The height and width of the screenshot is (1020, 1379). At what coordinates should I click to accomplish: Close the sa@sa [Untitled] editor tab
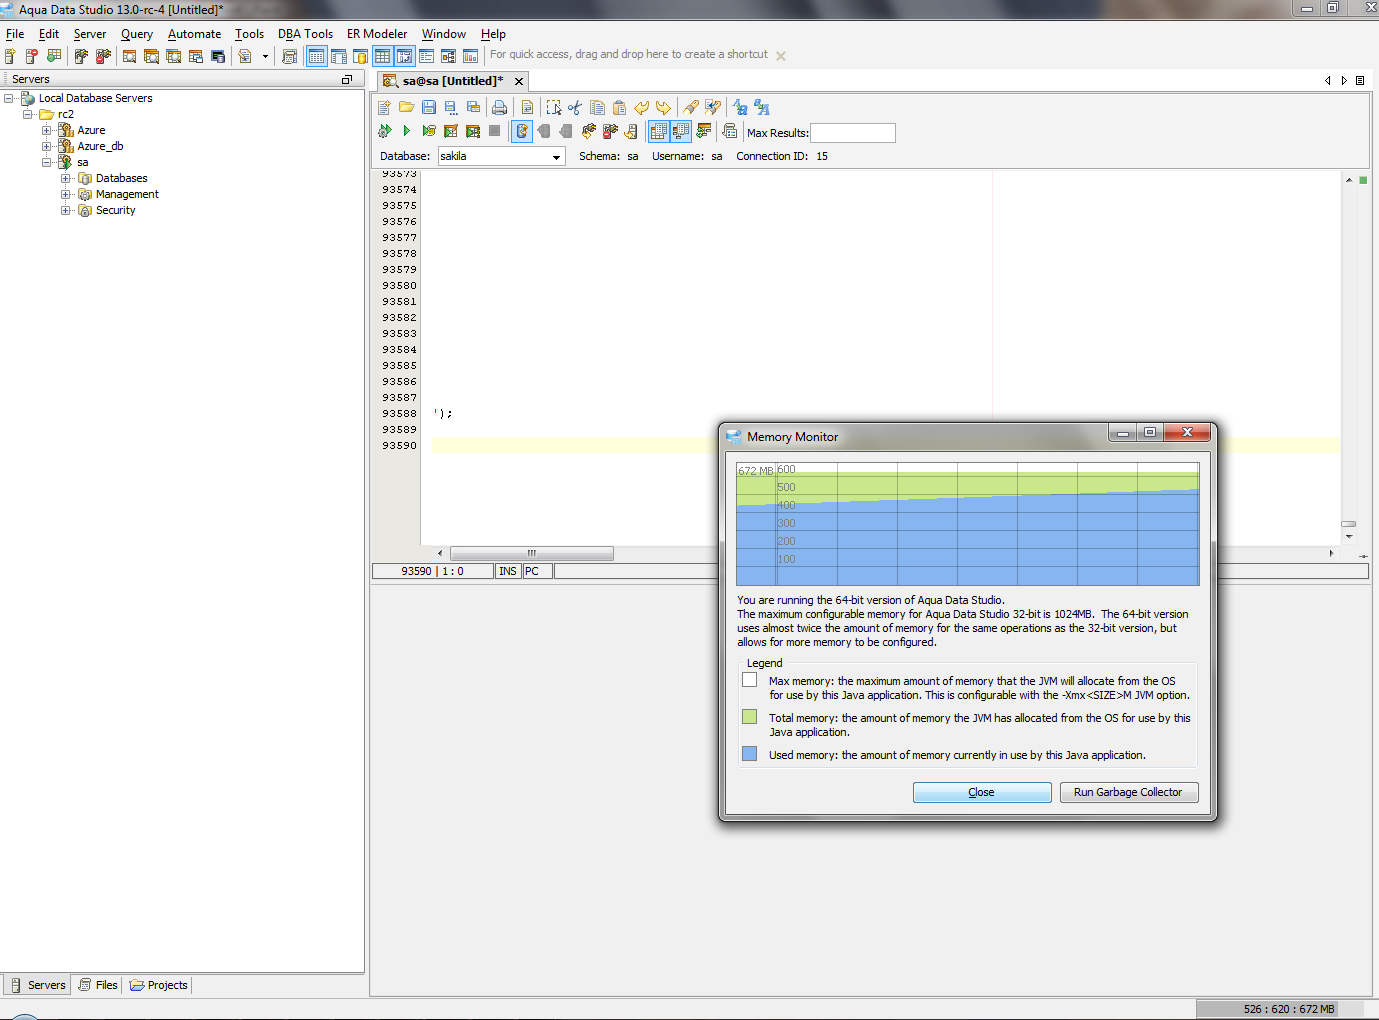(x=519, y=81)
